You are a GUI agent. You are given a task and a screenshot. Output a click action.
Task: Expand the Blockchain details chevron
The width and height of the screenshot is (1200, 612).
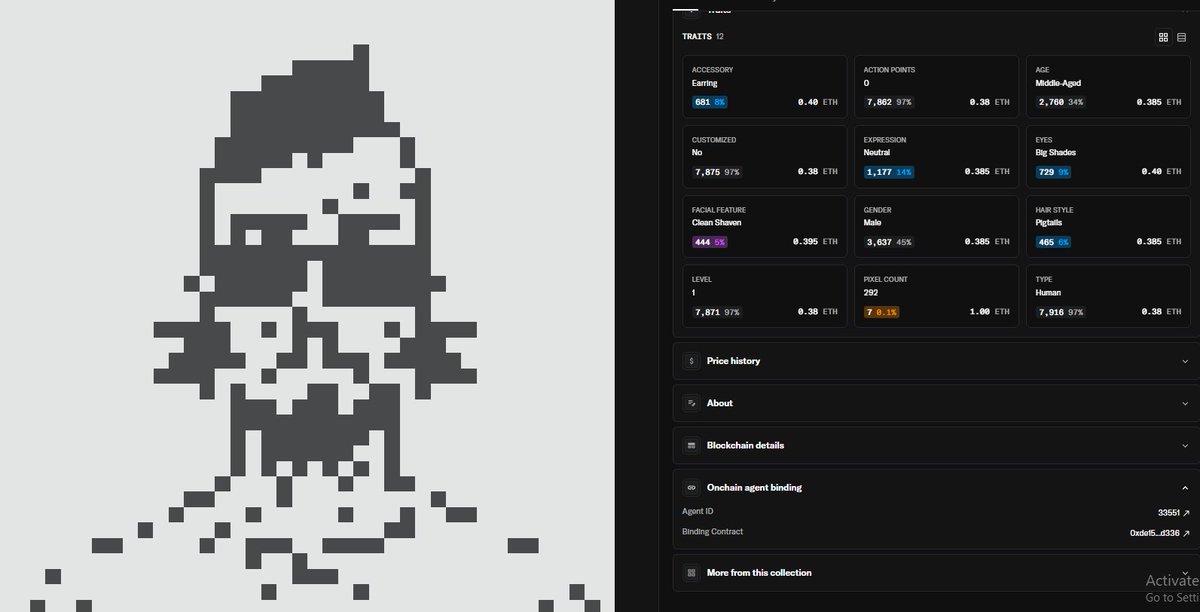(x=1185, y=445)
